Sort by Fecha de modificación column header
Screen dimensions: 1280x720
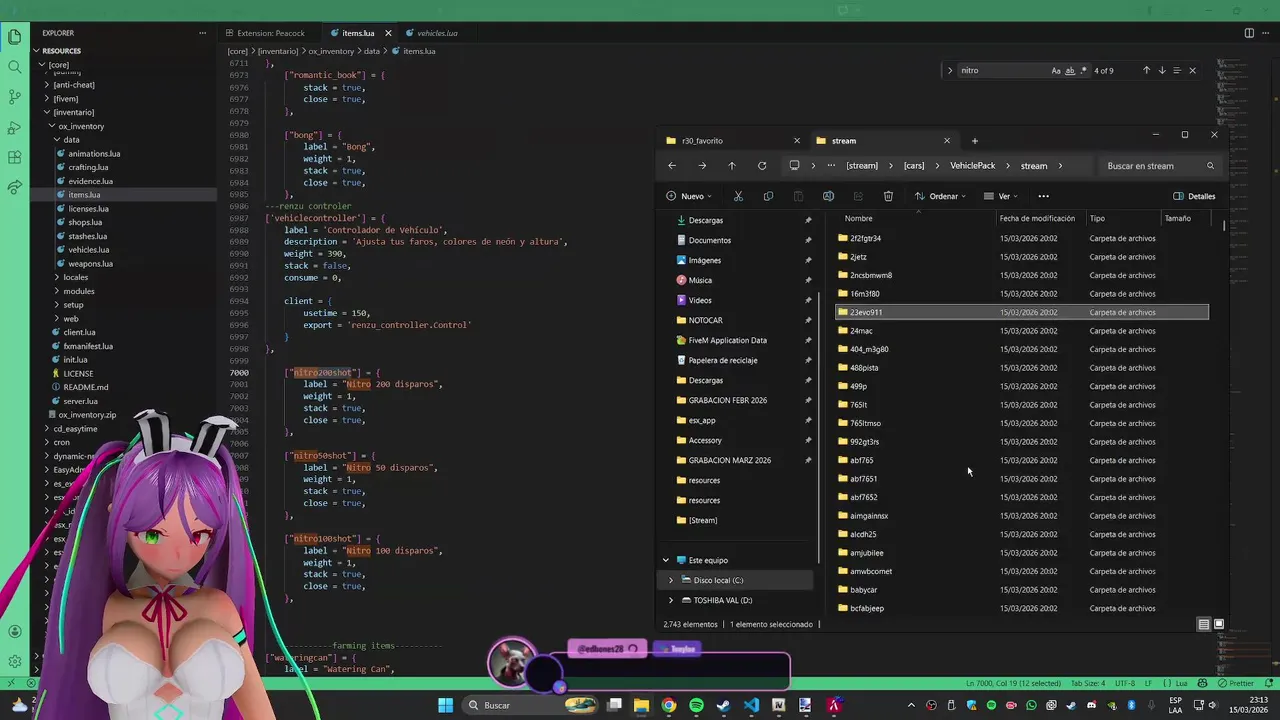(1037, 218)
